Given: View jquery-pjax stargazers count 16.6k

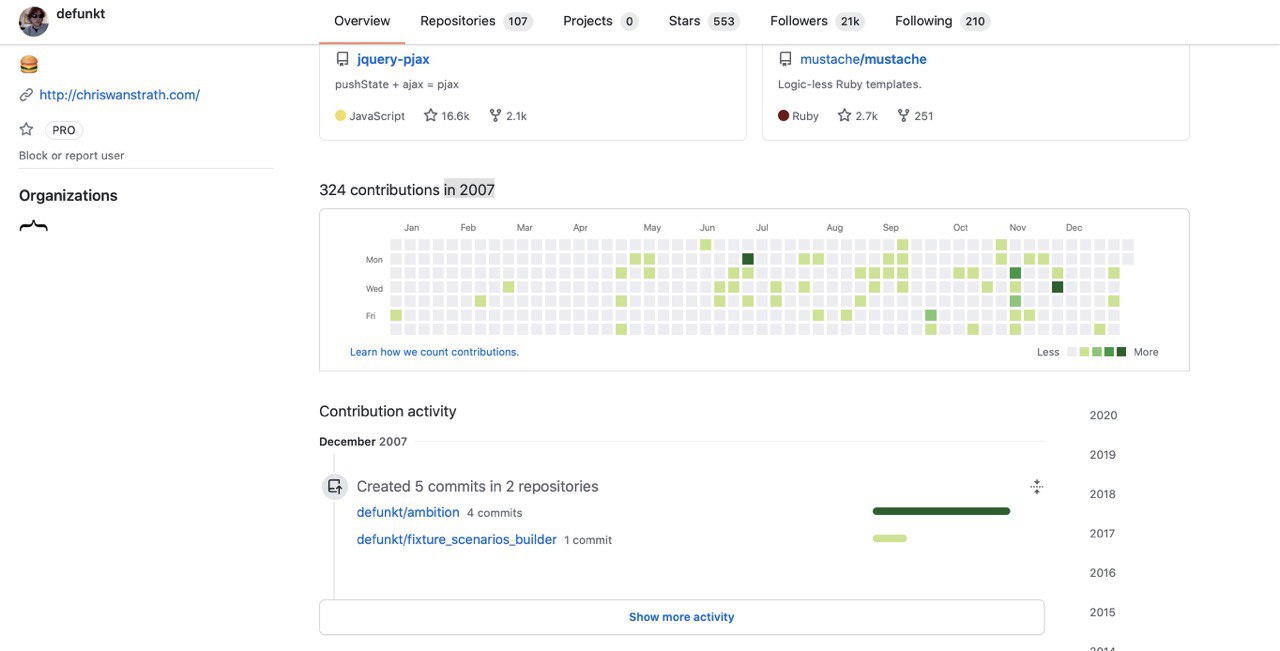Looking at the screenshot, I should 447,116.
